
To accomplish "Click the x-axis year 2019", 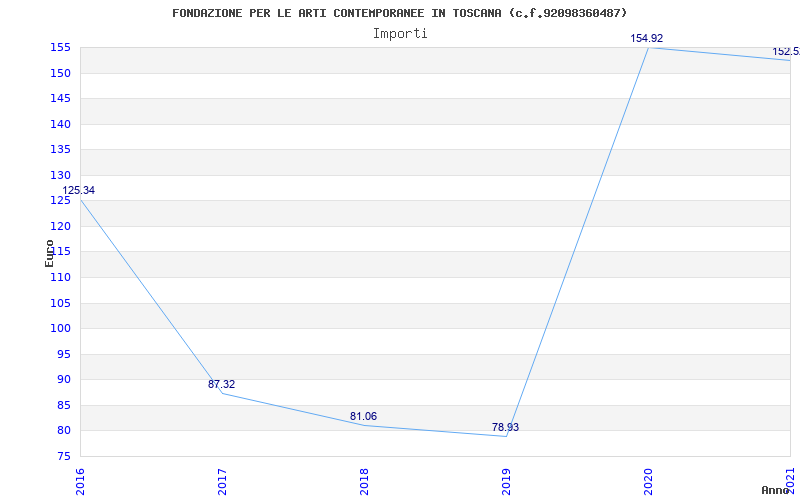I will (x=506, y=481).
